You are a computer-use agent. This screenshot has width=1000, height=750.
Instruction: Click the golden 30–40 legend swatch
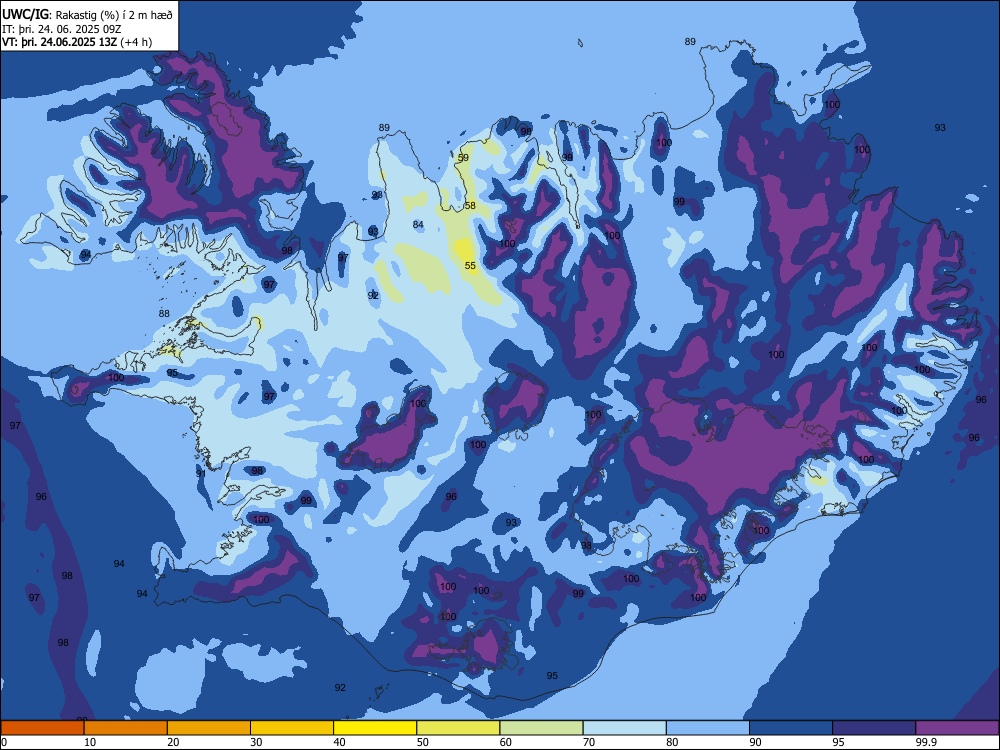pyautogui.click(x=292, y=728)
